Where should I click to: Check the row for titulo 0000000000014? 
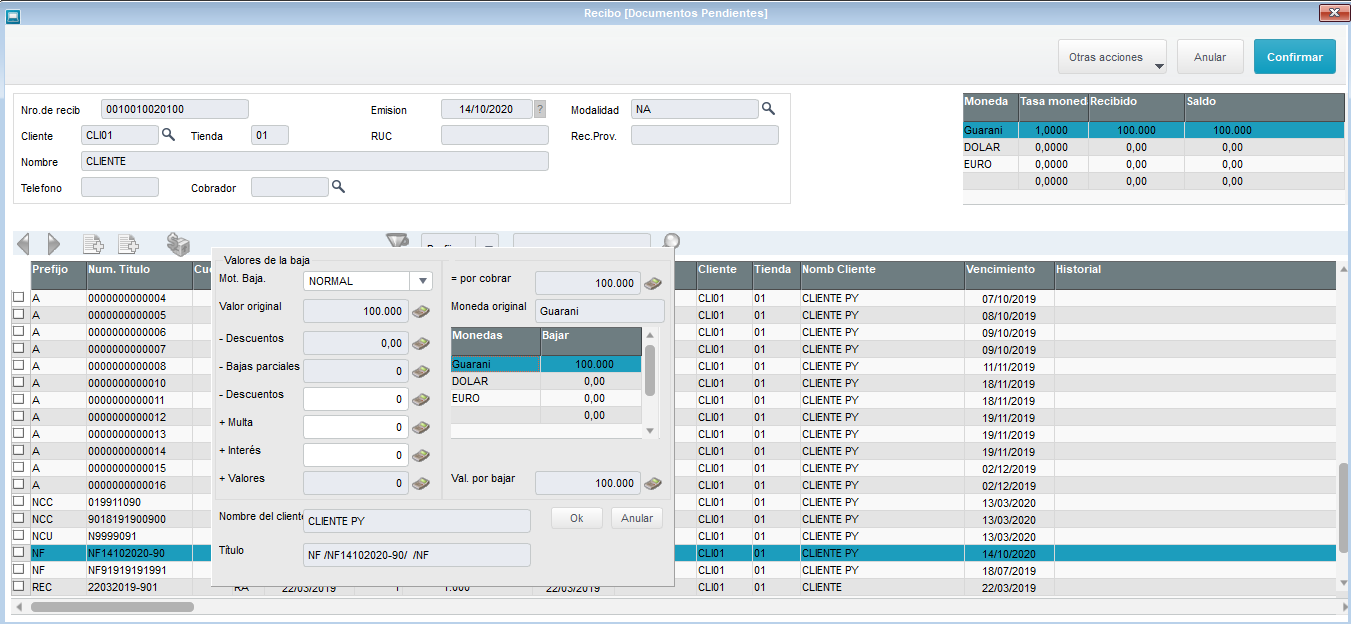click(18, 451)
